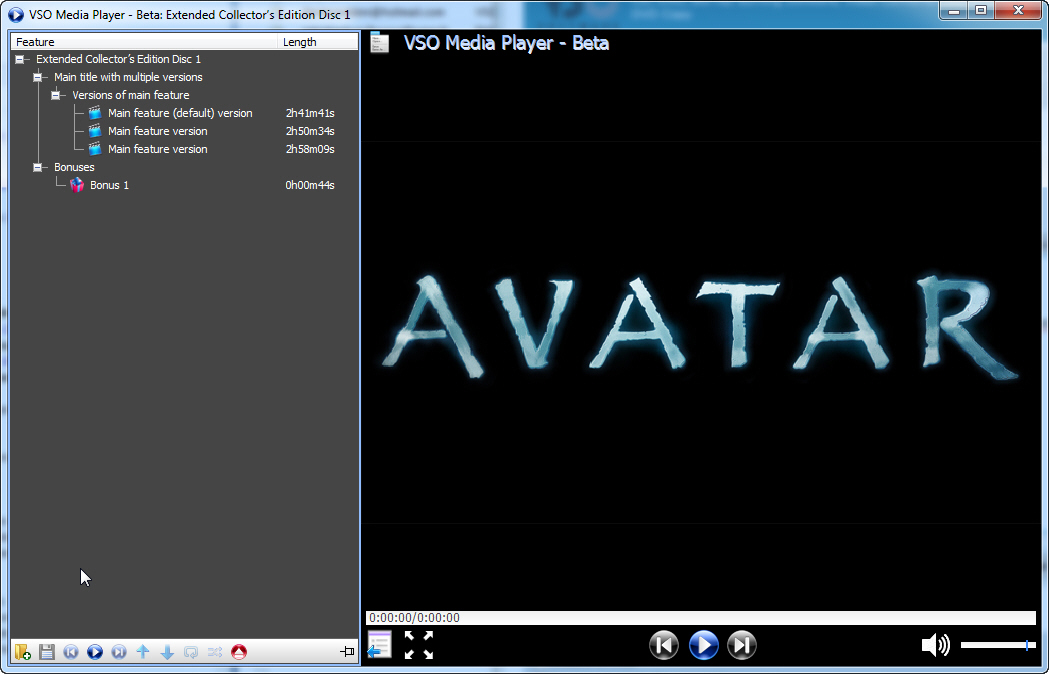The width and height of the screenshot is (1049, 674).
Task: Start playback with the large blue Play button
Action: pos(703,645)
